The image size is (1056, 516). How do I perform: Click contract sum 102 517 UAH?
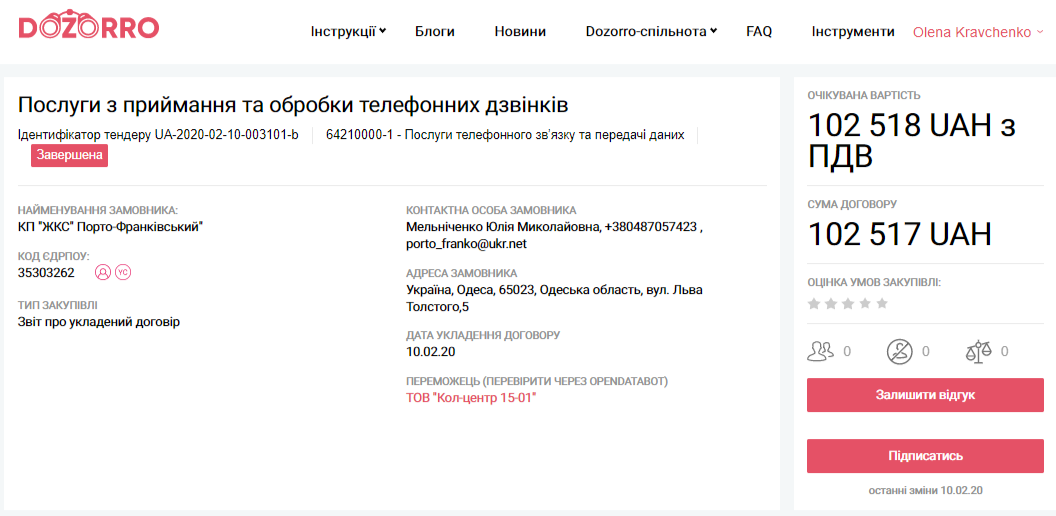[900, 234]
